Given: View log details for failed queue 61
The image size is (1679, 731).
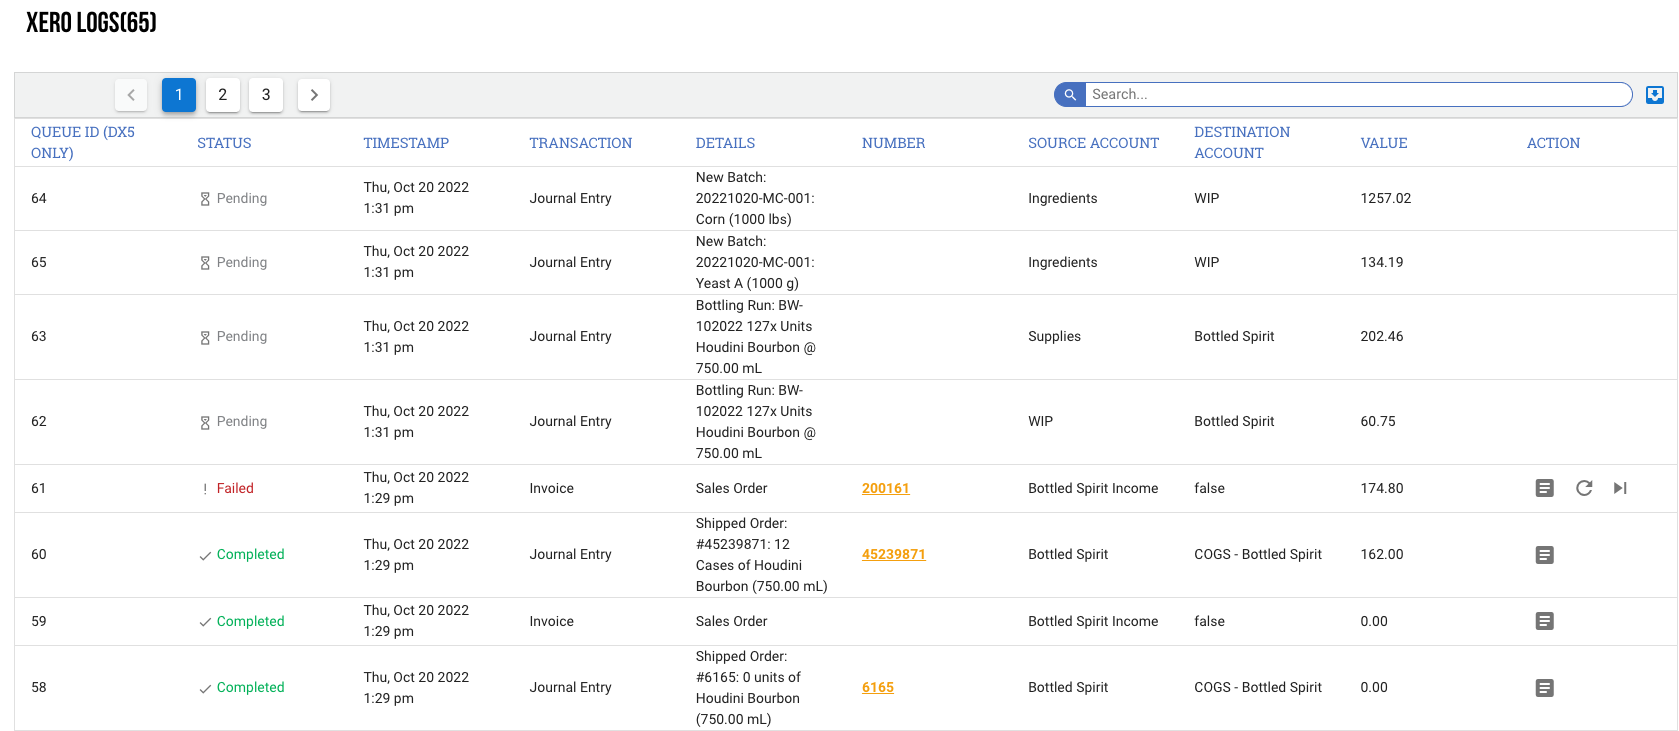Looking at the screenshot, I should point(1545,488).
